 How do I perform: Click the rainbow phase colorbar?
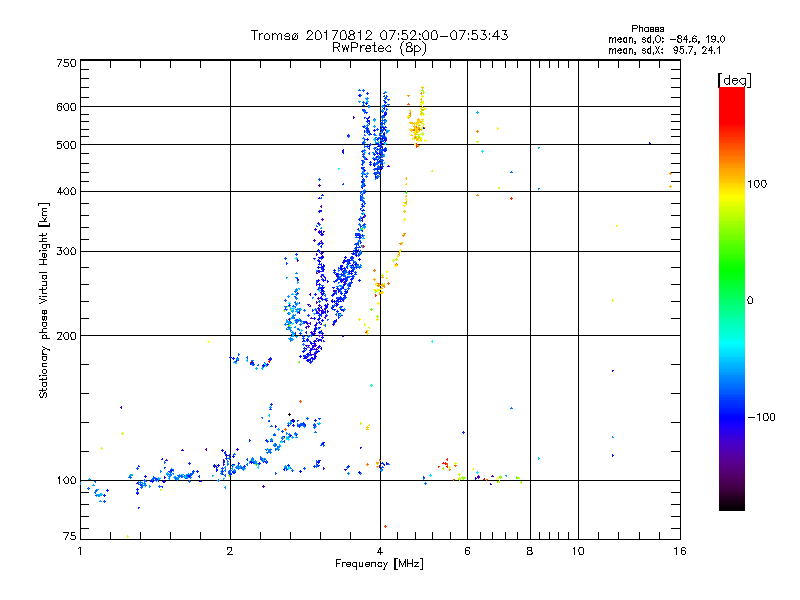tap(732, 298)
